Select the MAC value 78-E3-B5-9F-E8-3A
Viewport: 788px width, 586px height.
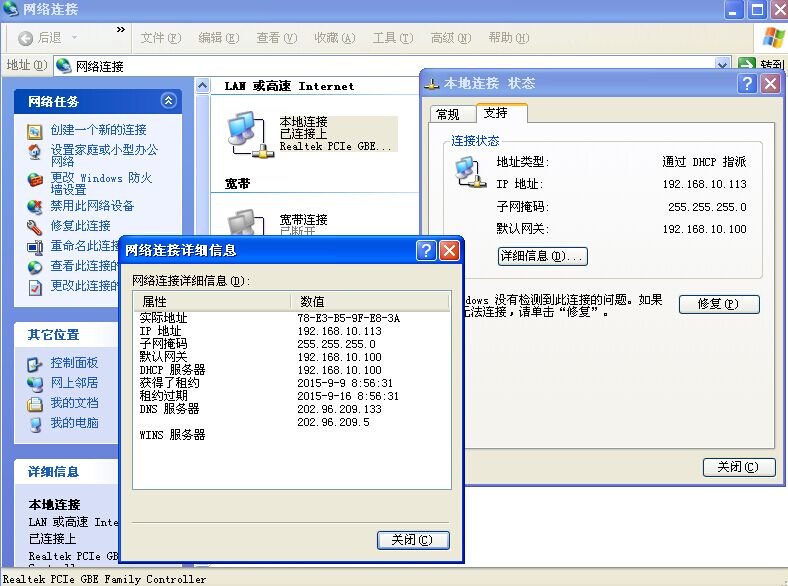coord(348,318)
